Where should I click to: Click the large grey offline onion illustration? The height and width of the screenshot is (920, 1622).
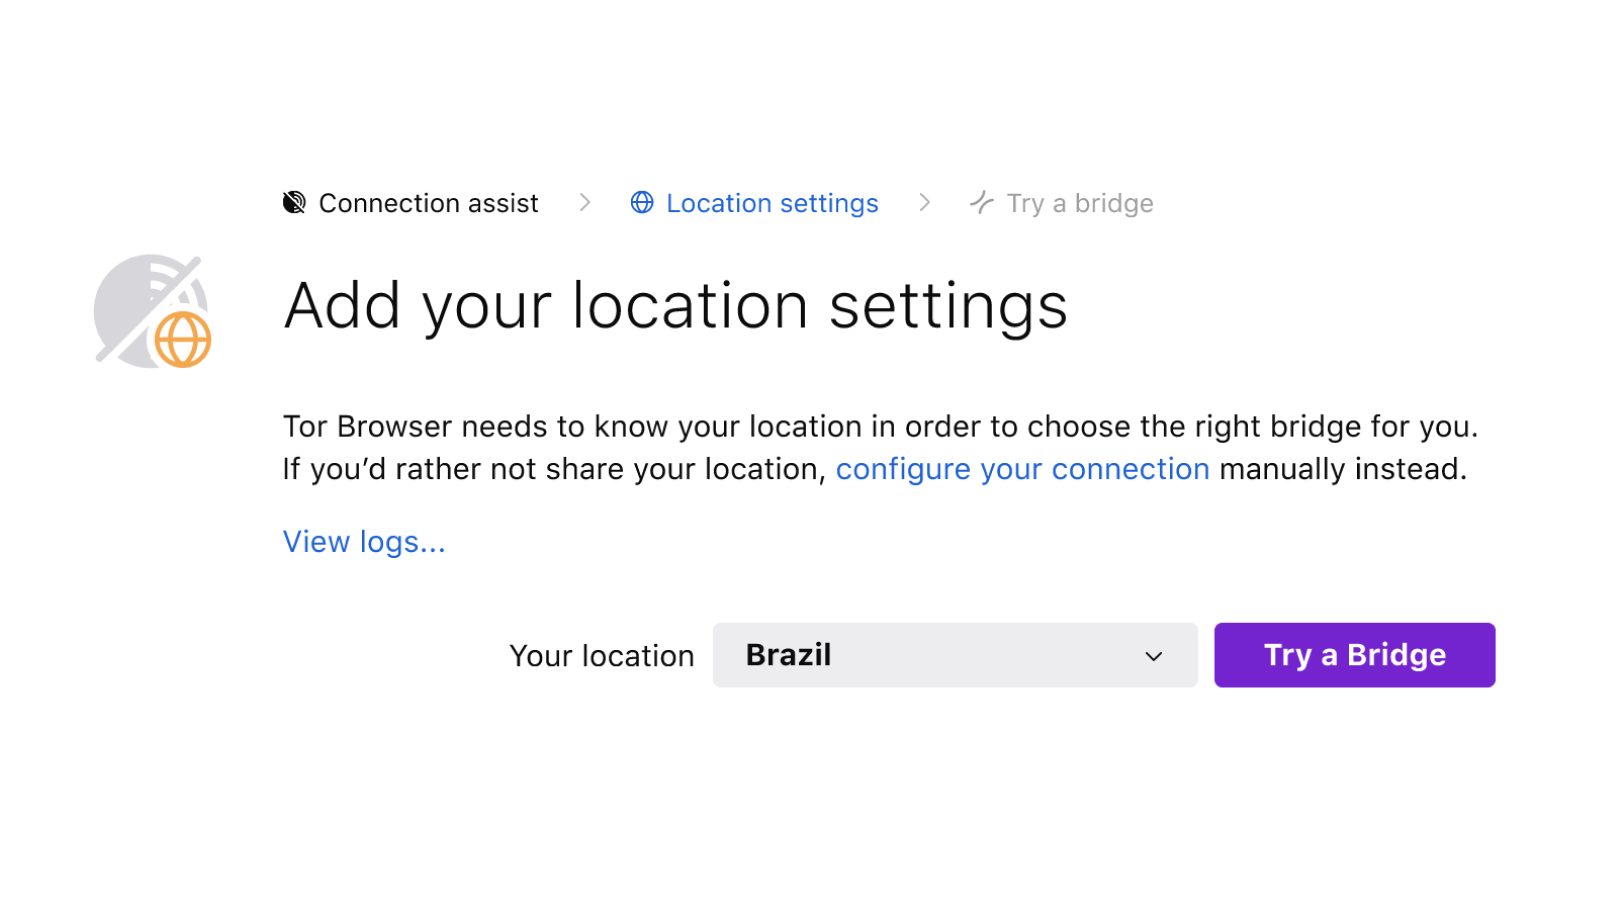tap(152, 311)
